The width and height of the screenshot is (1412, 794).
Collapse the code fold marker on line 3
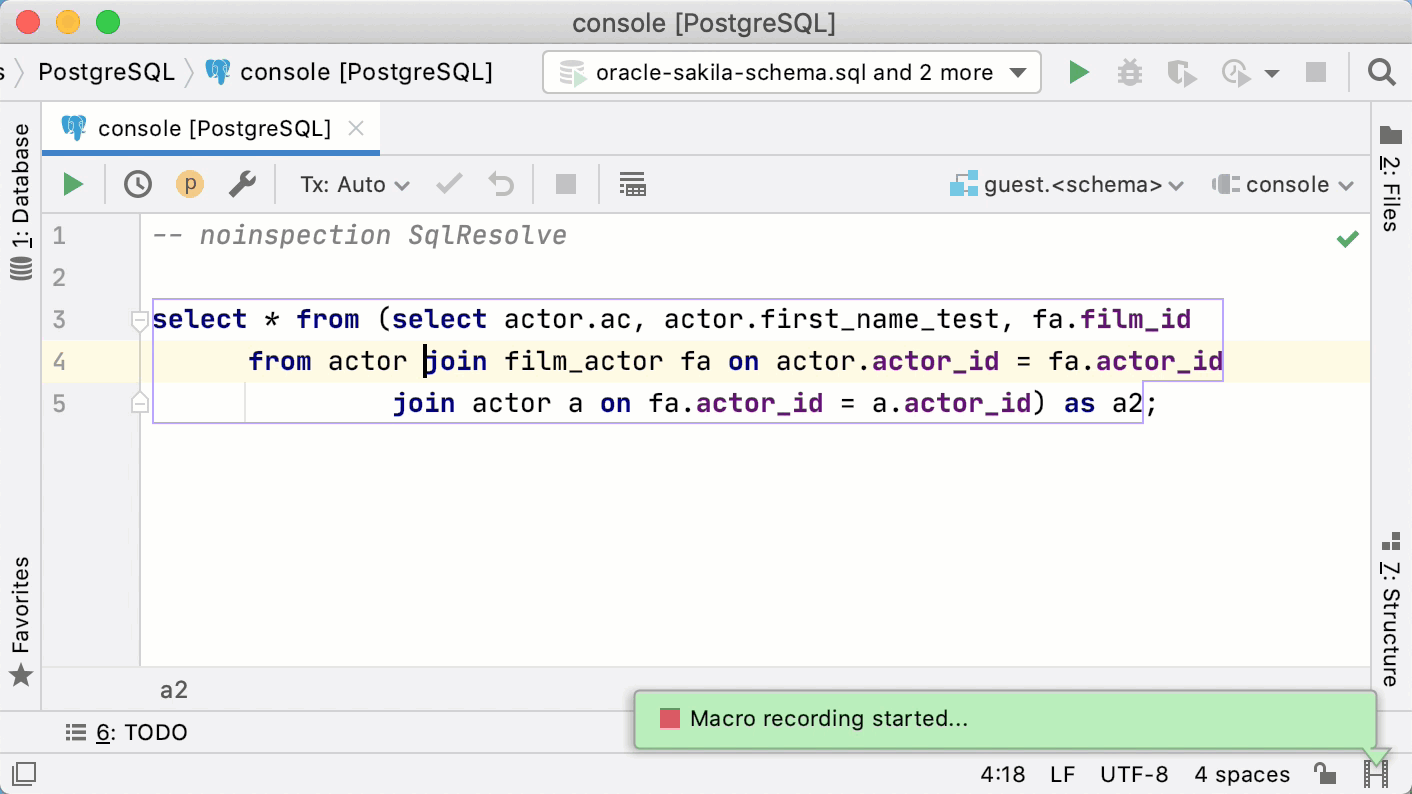[x=140, y=321]
